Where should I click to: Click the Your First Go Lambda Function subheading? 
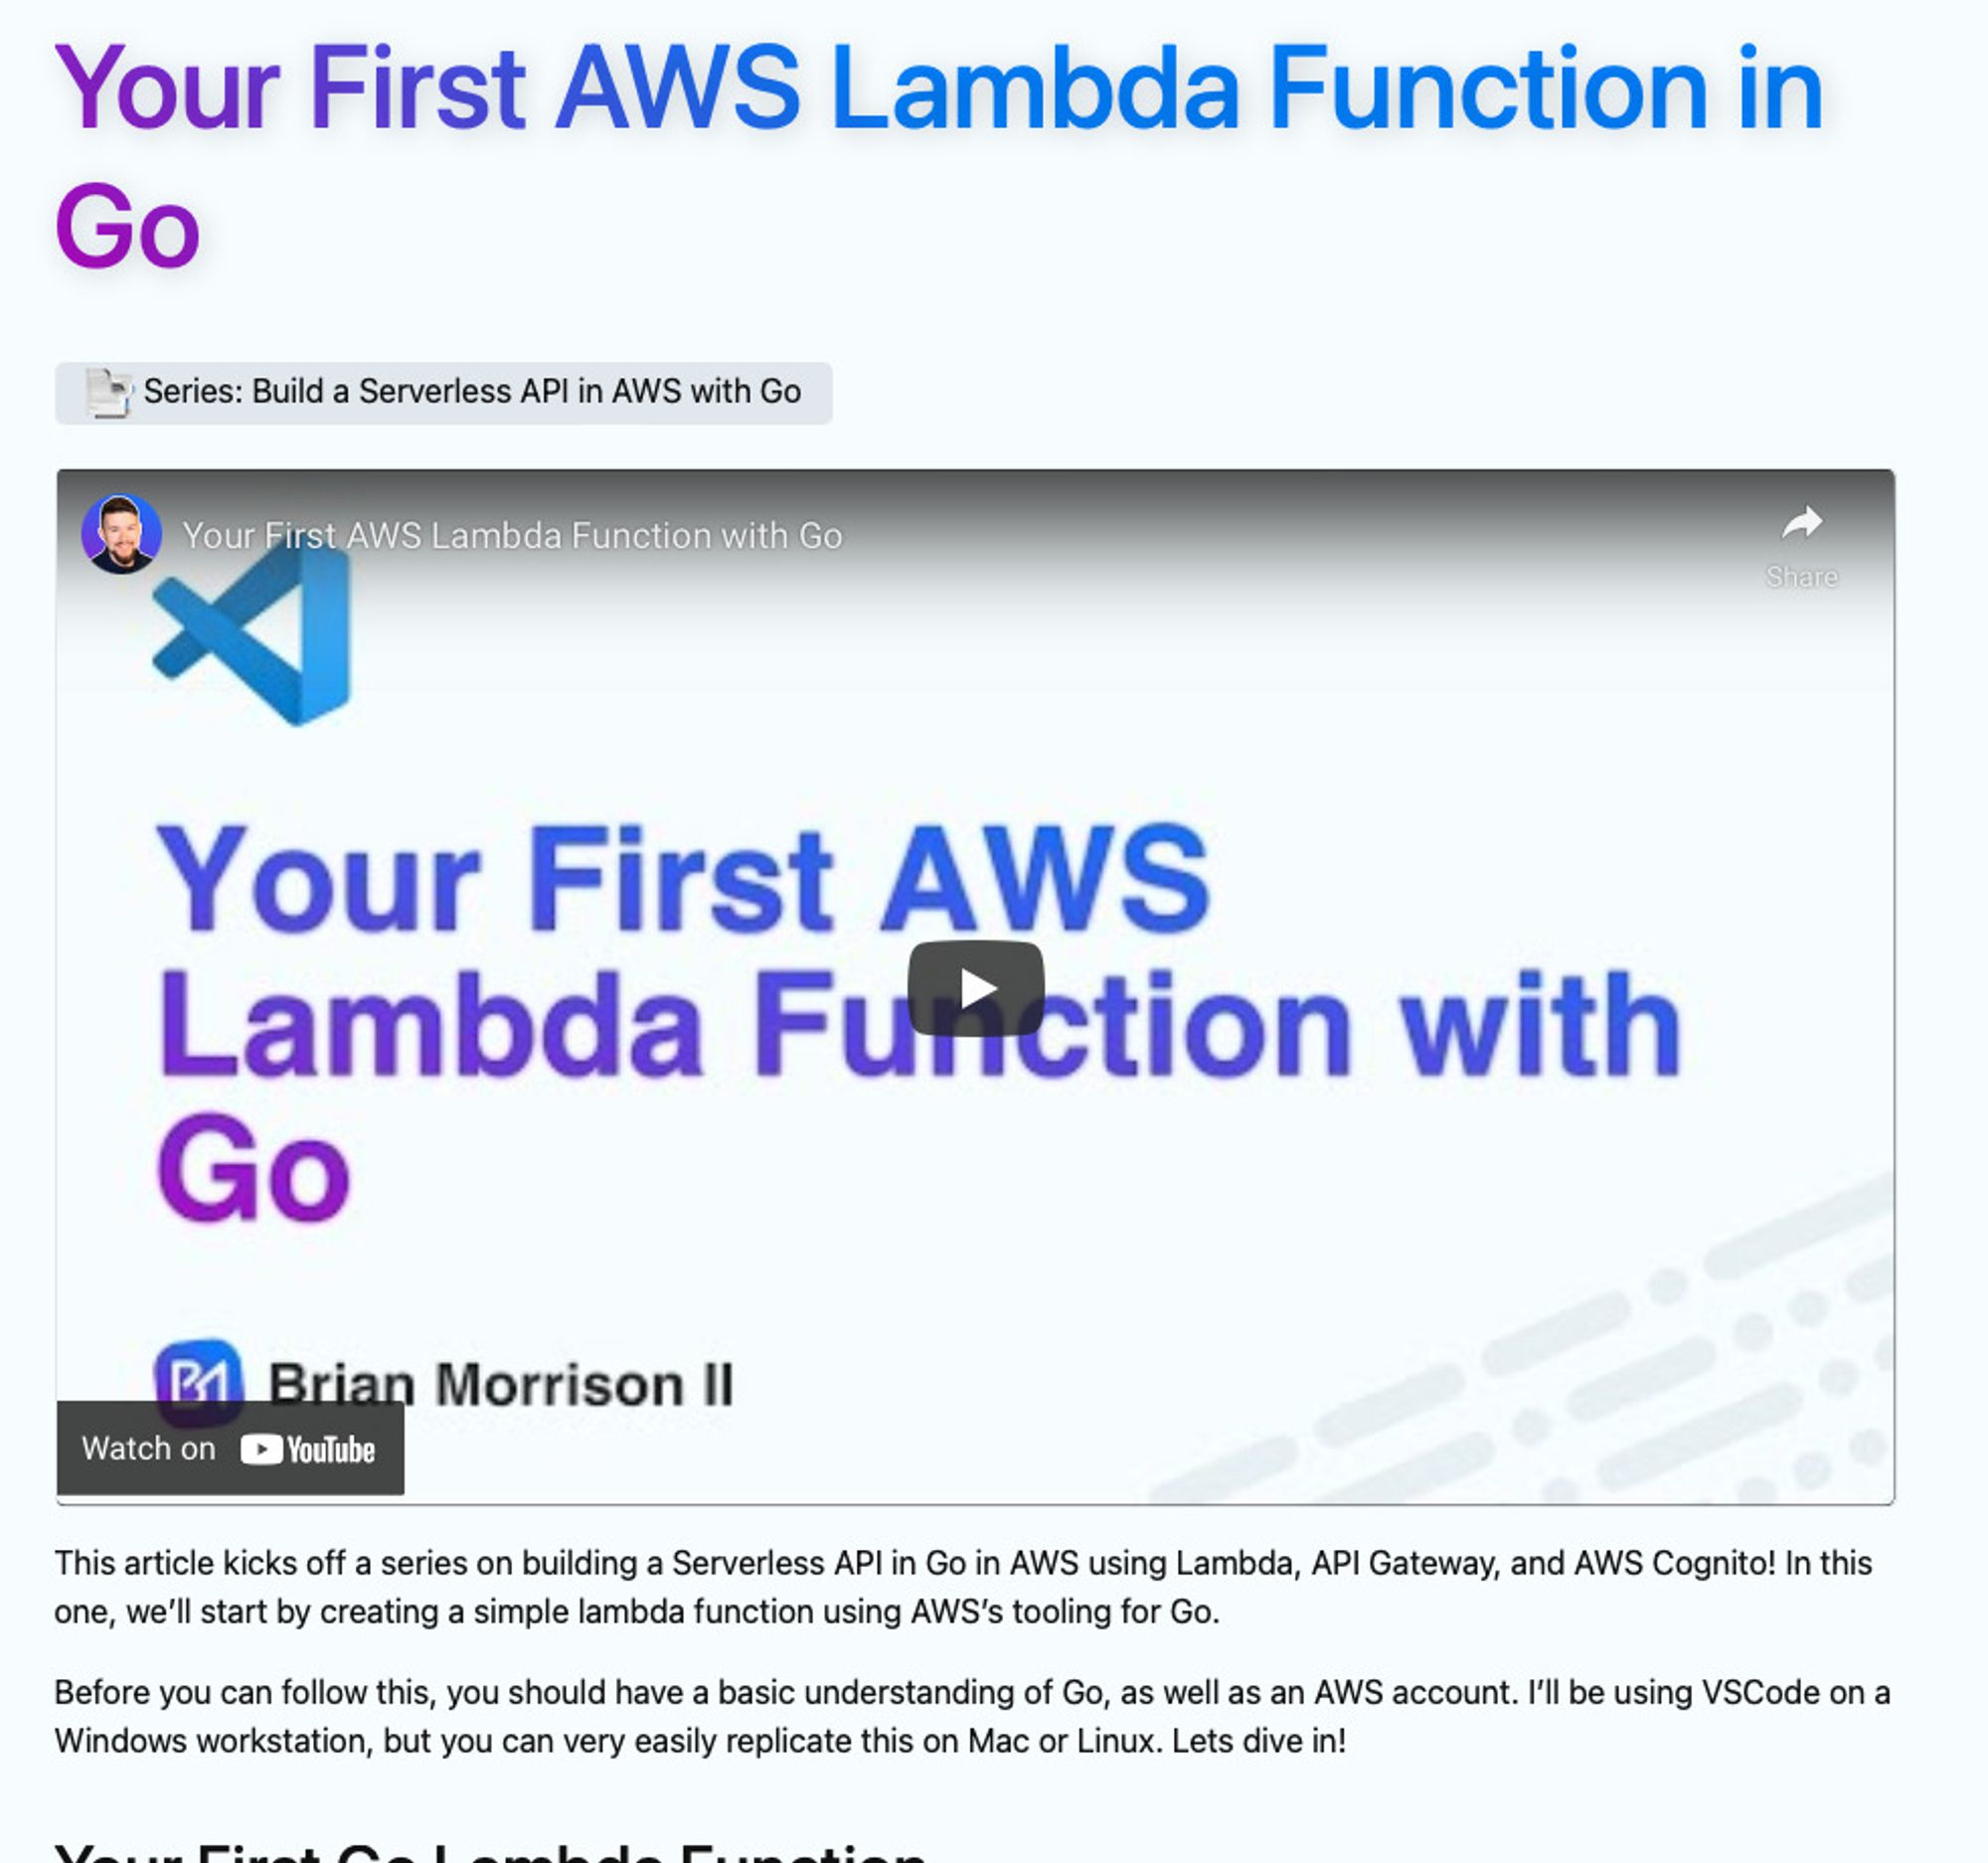click(x=490, y=1852)
